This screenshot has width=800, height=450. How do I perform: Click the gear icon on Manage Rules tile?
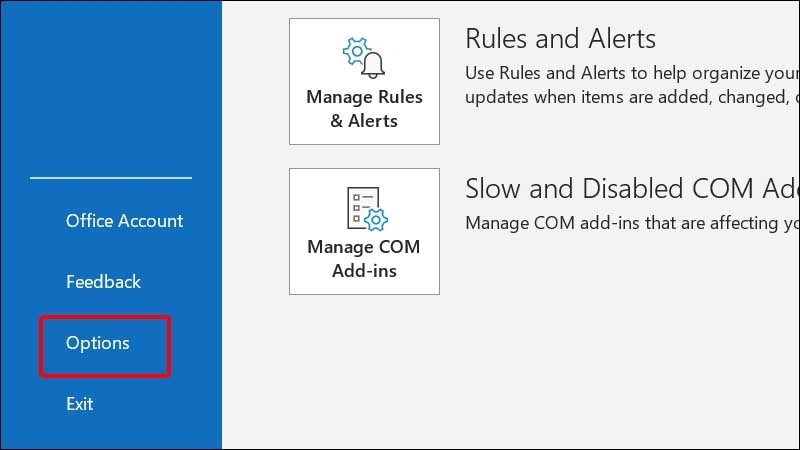pyautogui.click(x=356, y=51)
